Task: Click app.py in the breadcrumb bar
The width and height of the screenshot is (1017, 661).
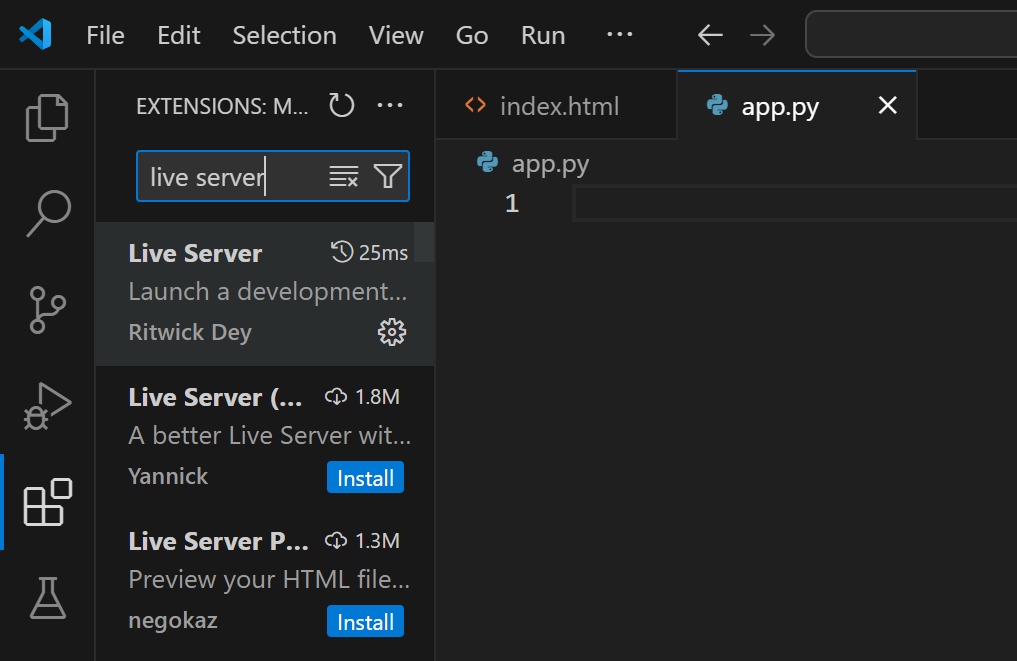Action: pos(550,163)
